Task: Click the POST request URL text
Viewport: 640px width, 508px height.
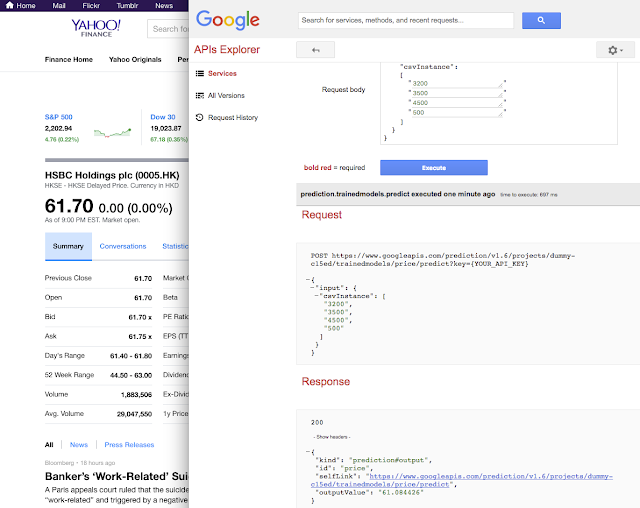Action: coord(442,260)
